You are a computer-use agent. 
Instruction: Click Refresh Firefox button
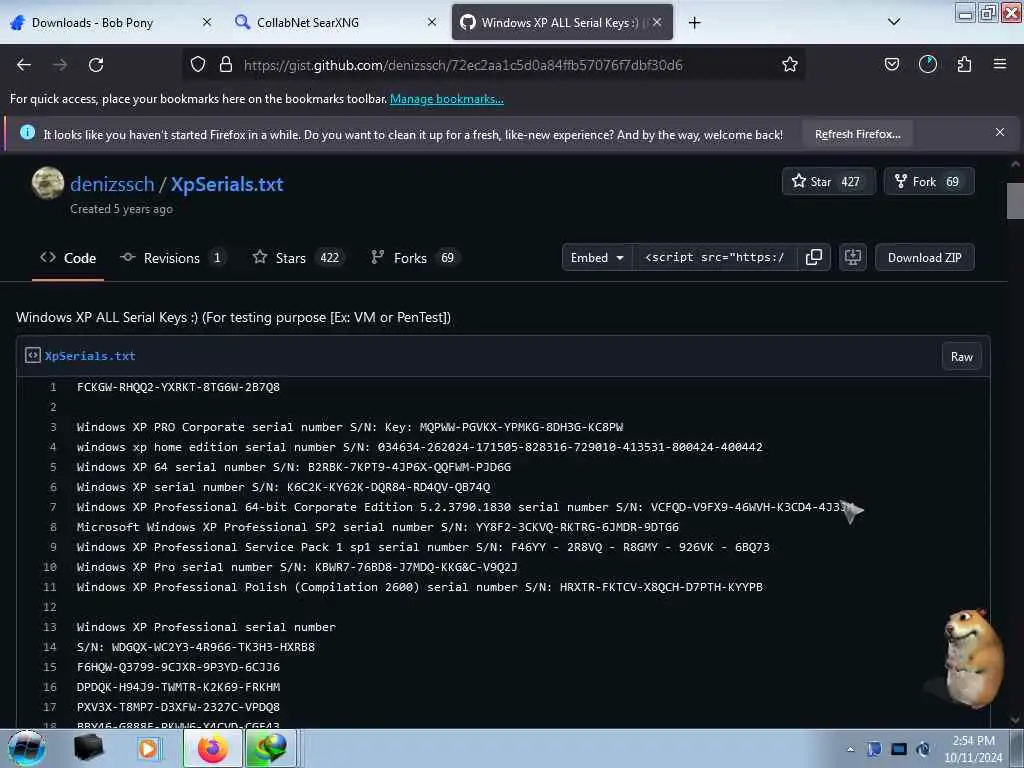tap(857, 134)
